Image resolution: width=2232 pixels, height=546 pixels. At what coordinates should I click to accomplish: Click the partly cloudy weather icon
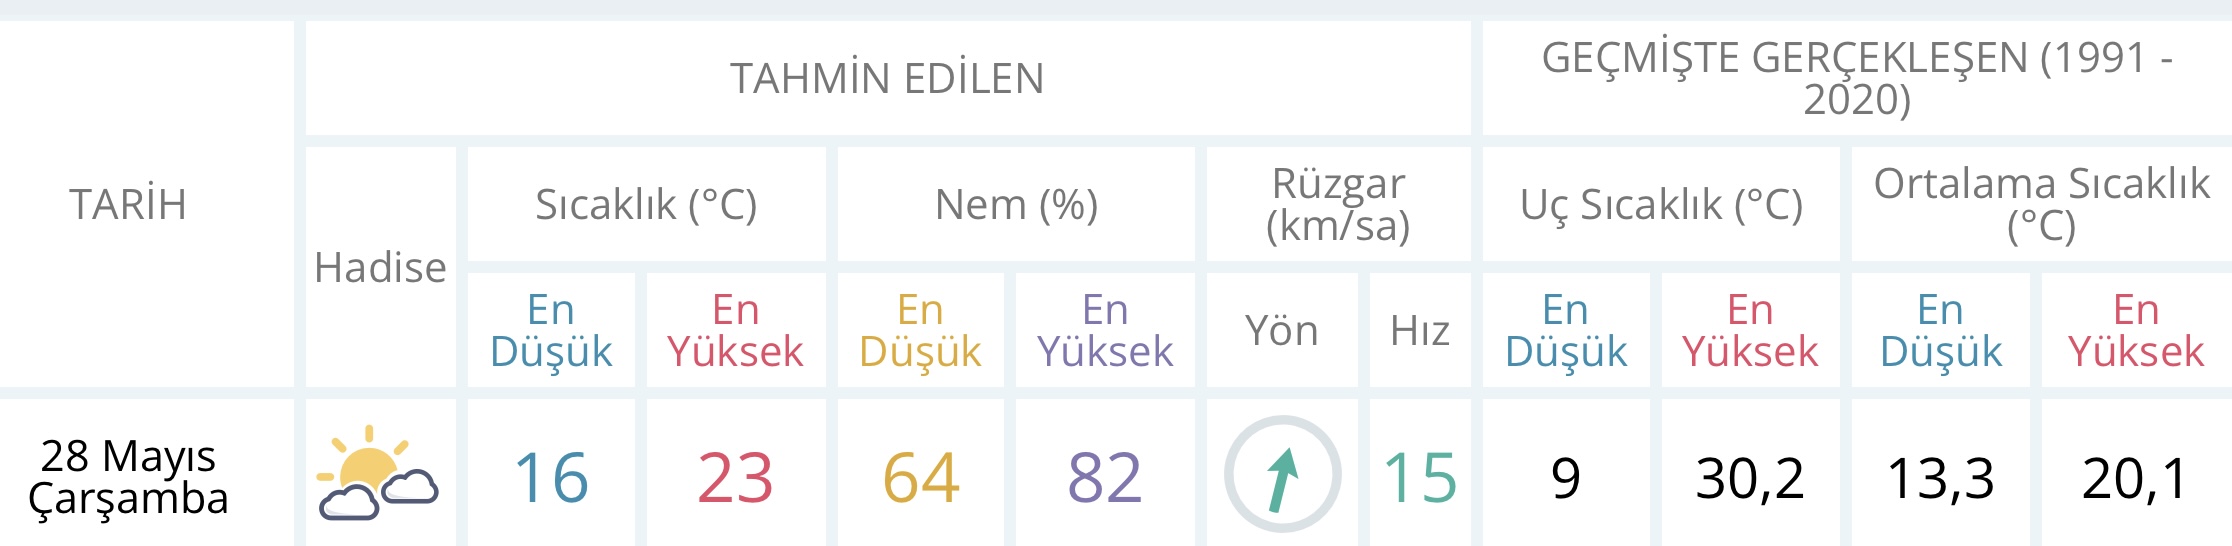378,474
